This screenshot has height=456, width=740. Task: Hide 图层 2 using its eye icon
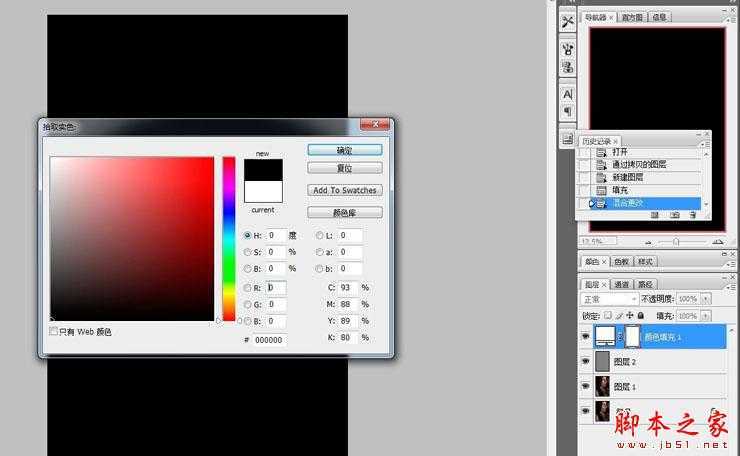click(x=586, y=362)
